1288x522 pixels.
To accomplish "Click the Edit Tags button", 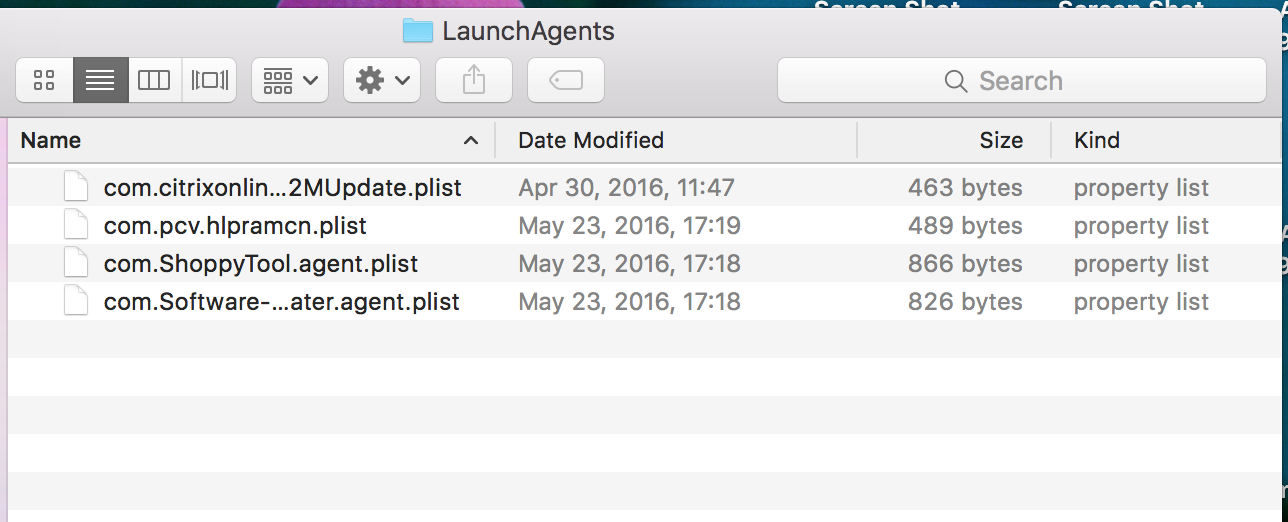I will tap(566, 81).
